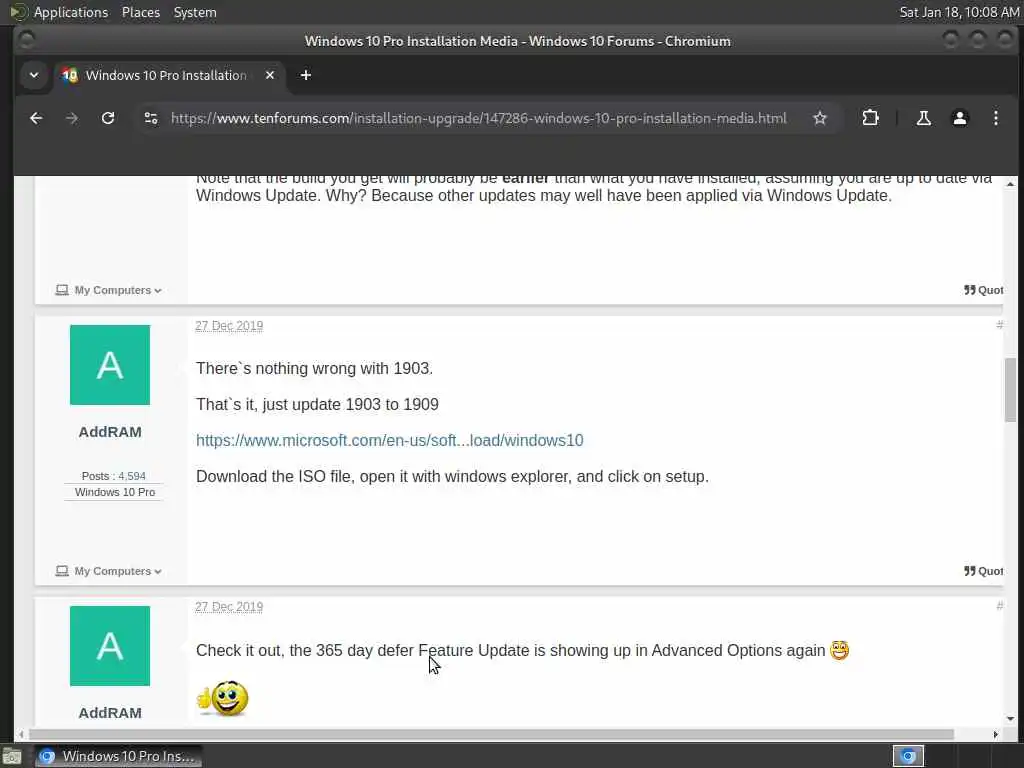Open a new browser tab
Image resolution: width=1024 pixels, height=768 pixels.
pos(306,75)
